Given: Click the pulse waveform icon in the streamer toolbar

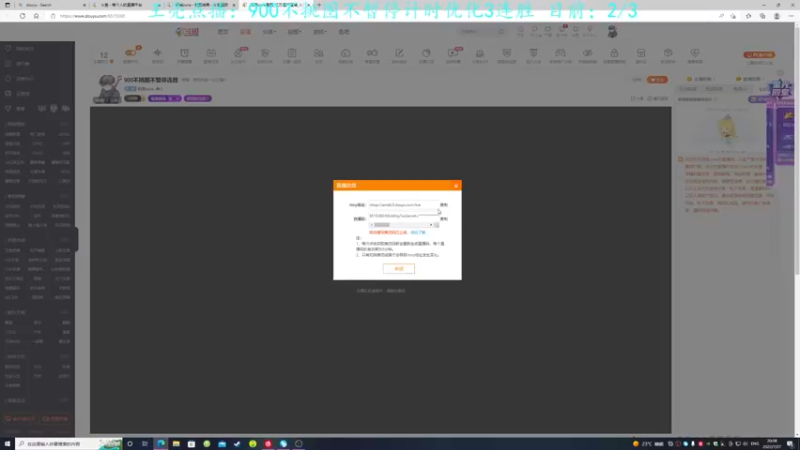Looking at the screenshot, I should click(157, 53).
